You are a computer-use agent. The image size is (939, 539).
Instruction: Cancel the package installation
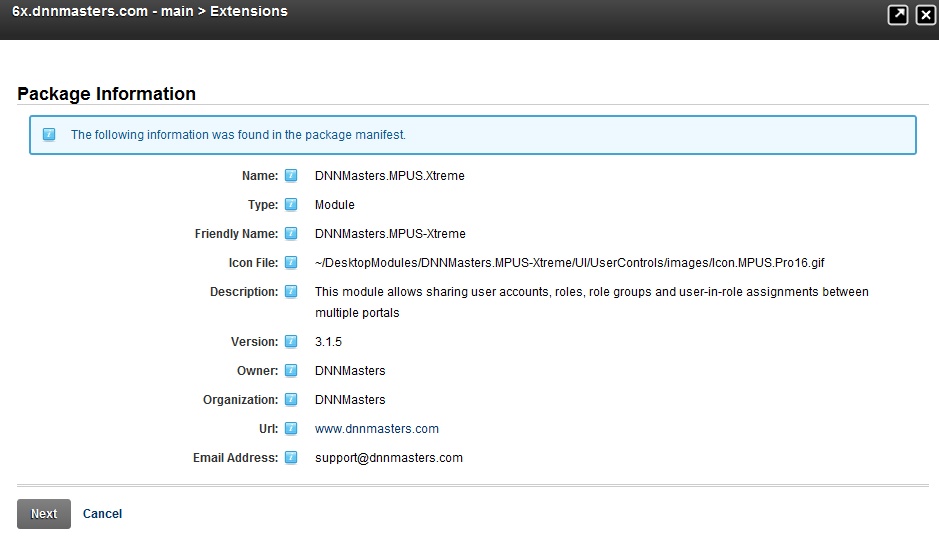tap(102, 514)
